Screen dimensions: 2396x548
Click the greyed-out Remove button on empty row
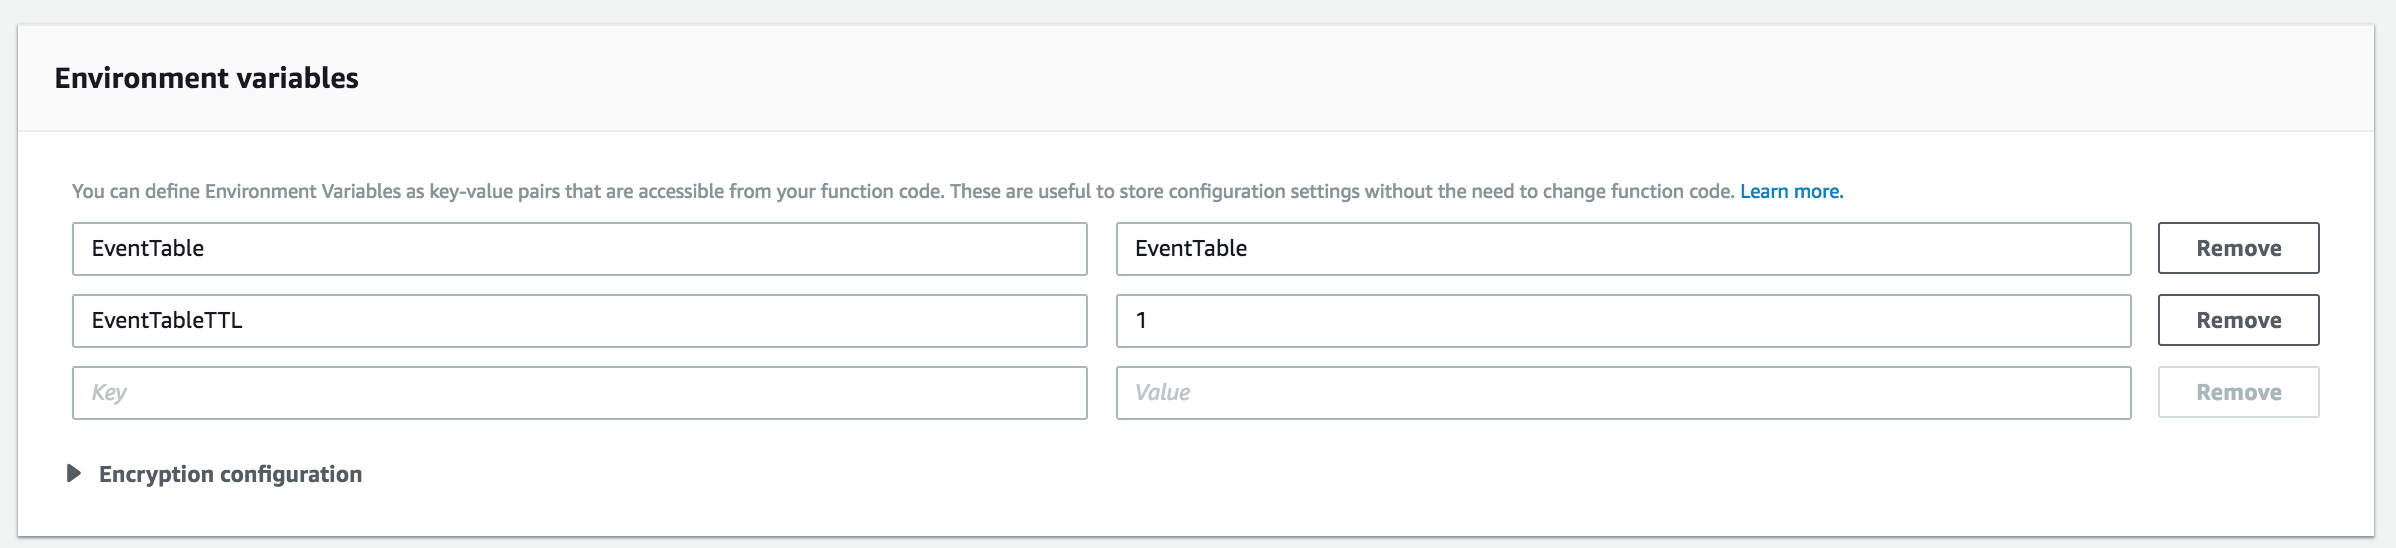click(2238, 392)
